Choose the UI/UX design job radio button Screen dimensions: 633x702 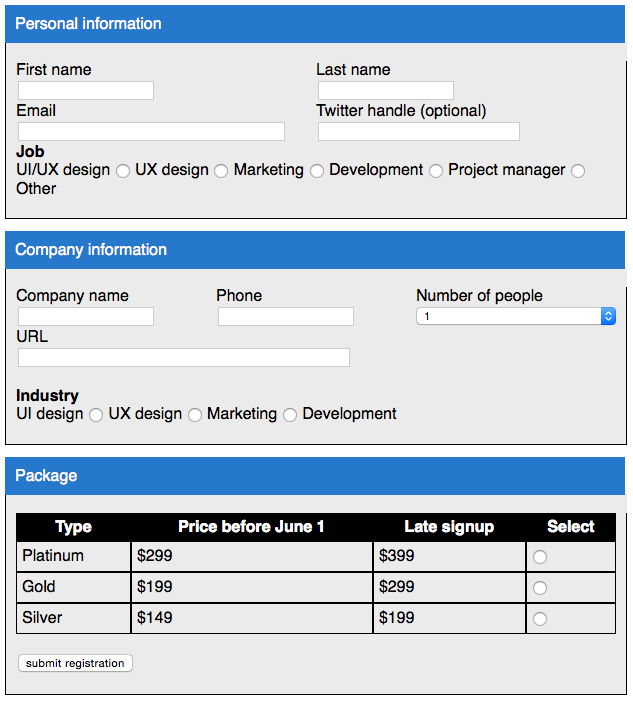pyautogui.click(x=123, y=171)
